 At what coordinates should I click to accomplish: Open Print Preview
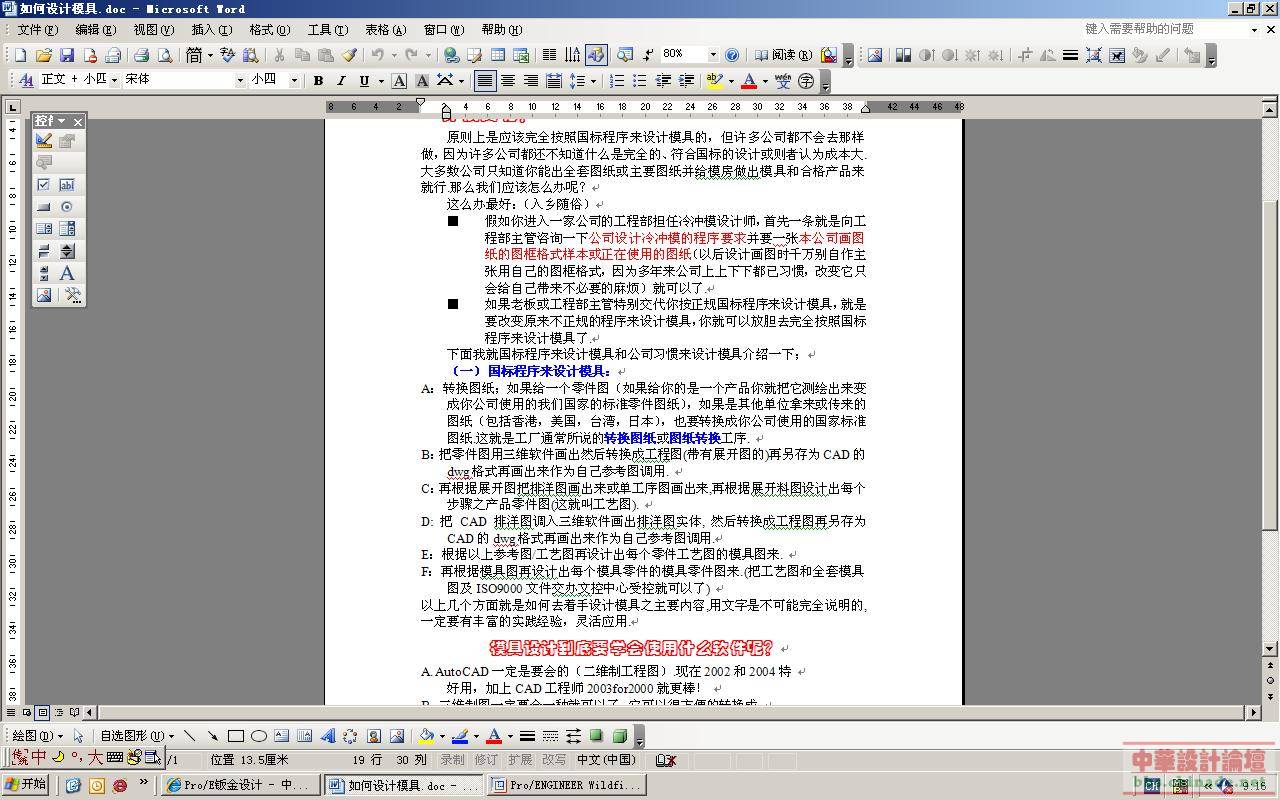(164, 55)
